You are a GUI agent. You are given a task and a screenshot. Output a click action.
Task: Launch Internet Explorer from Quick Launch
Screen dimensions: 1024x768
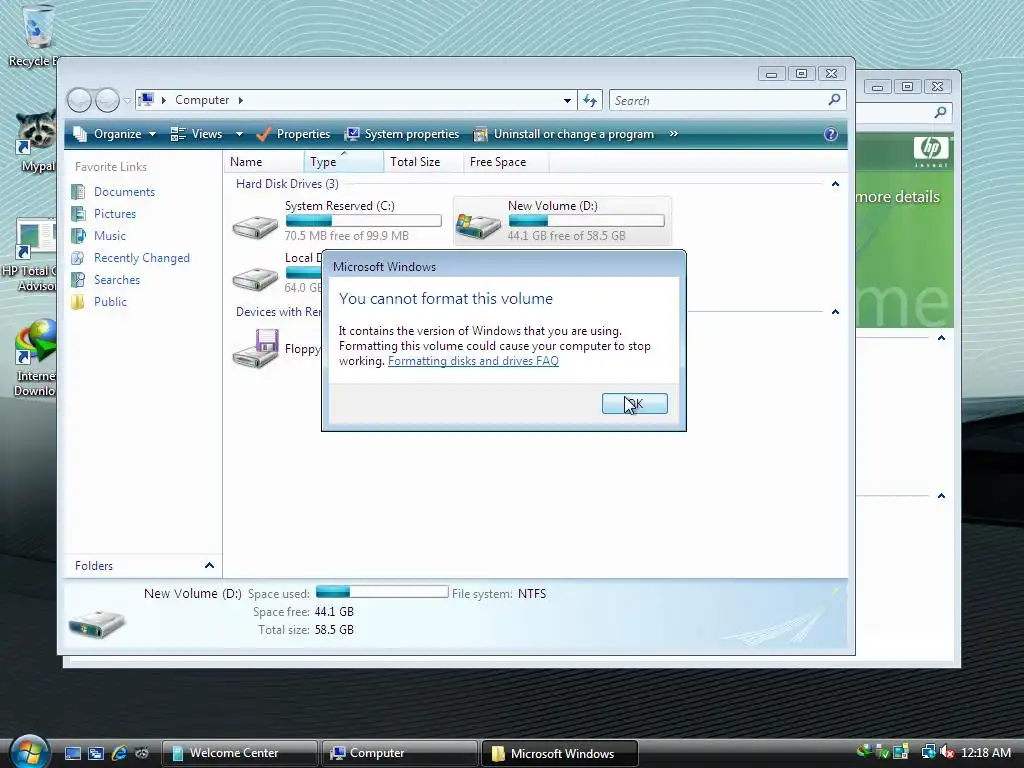tap(119, 754)
